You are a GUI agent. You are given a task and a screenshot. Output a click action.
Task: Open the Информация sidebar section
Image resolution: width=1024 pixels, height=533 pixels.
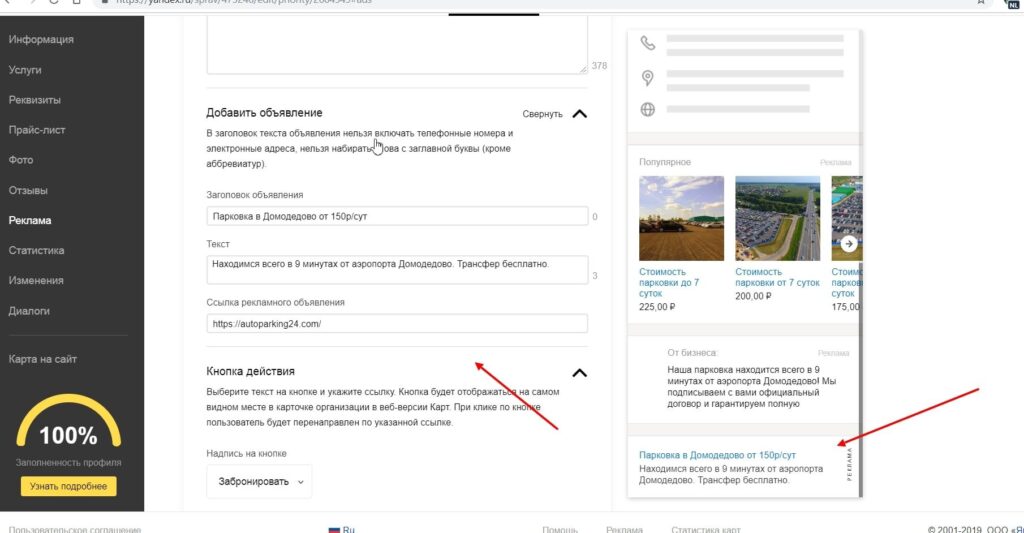point(41,40)
